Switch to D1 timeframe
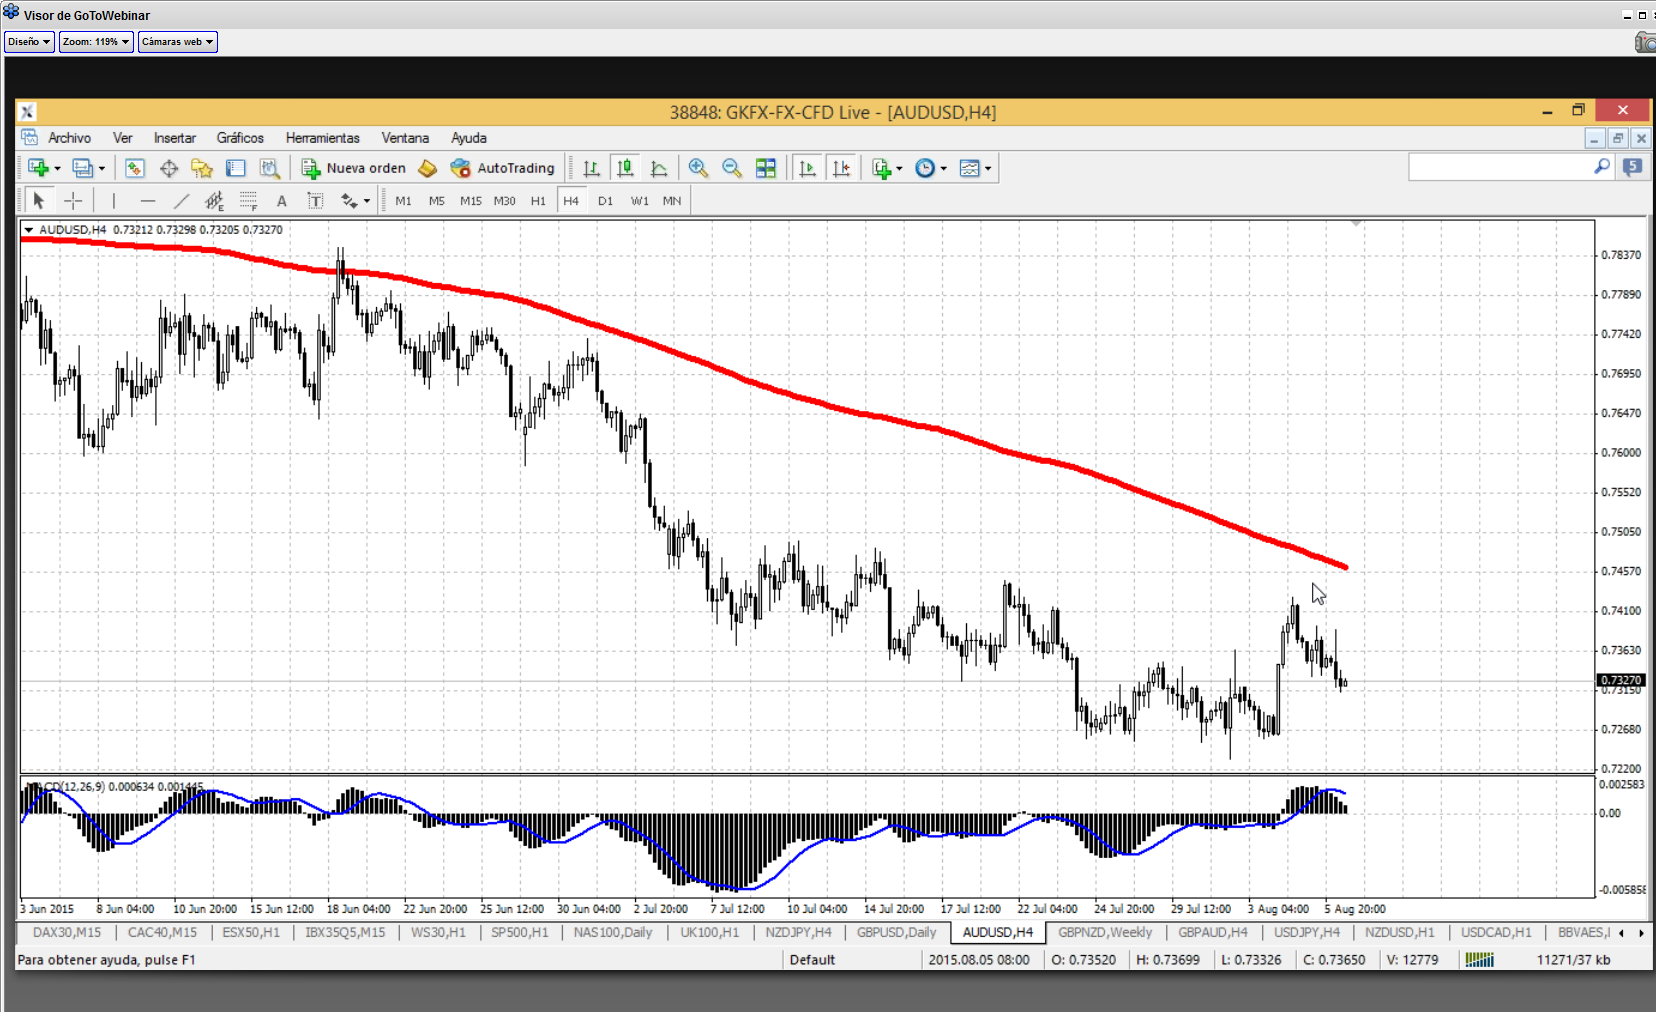Image resolution: width=1656 pixels, height=1016 pixels. coord(605,201)
